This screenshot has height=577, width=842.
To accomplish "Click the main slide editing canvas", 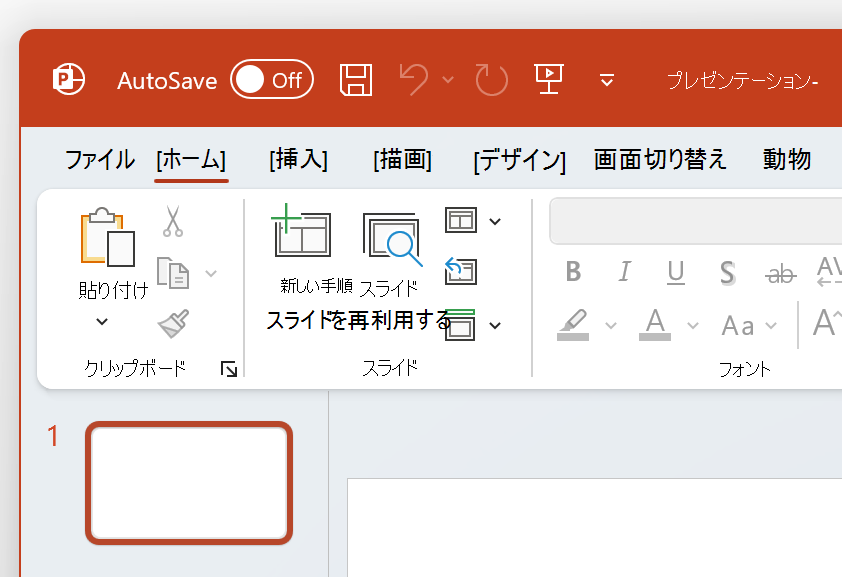I will click(594, 527).
